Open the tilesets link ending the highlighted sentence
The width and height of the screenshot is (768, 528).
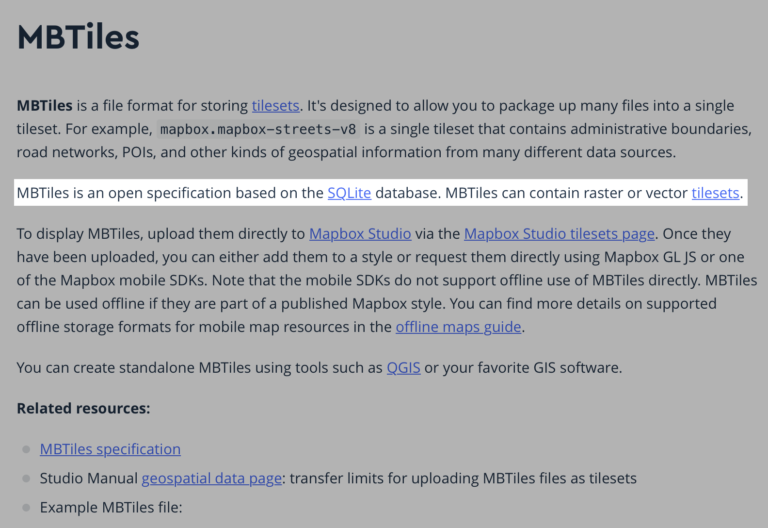click(716, 192)
